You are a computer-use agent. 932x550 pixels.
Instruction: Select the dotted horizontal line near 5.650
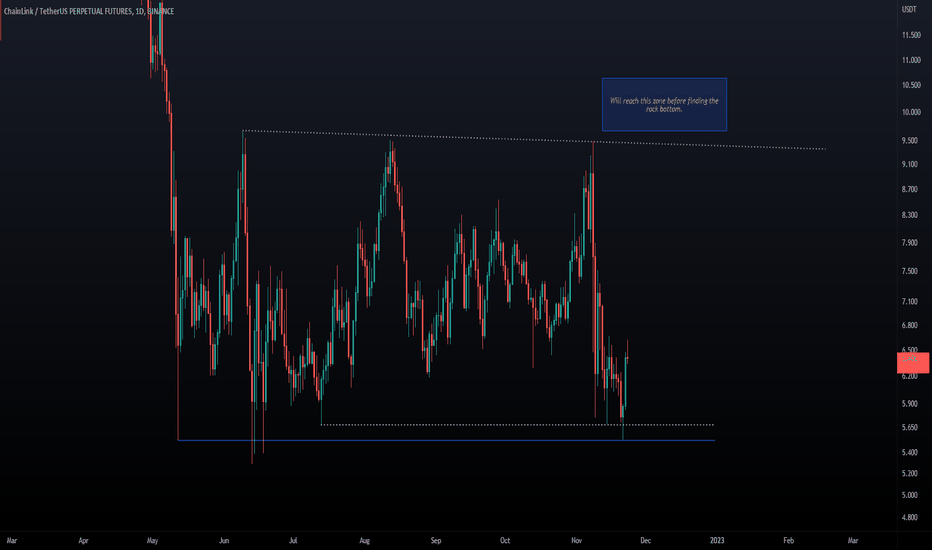517,425
